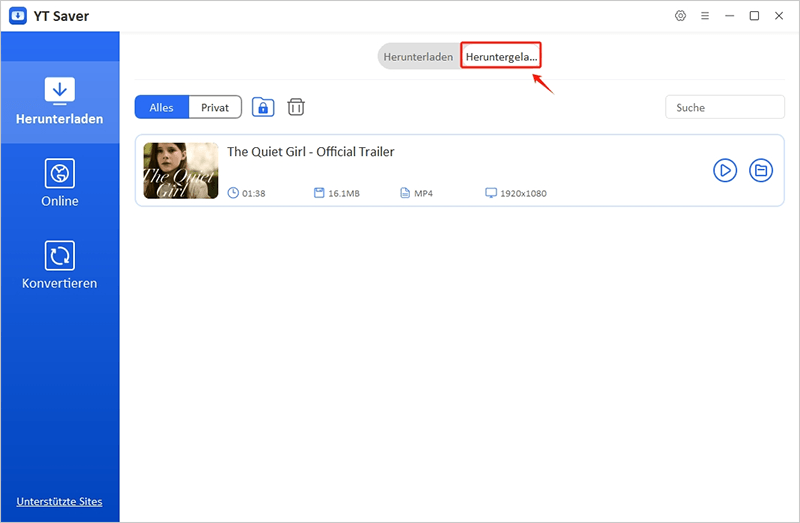Maximize the YT Saver window

754,16
